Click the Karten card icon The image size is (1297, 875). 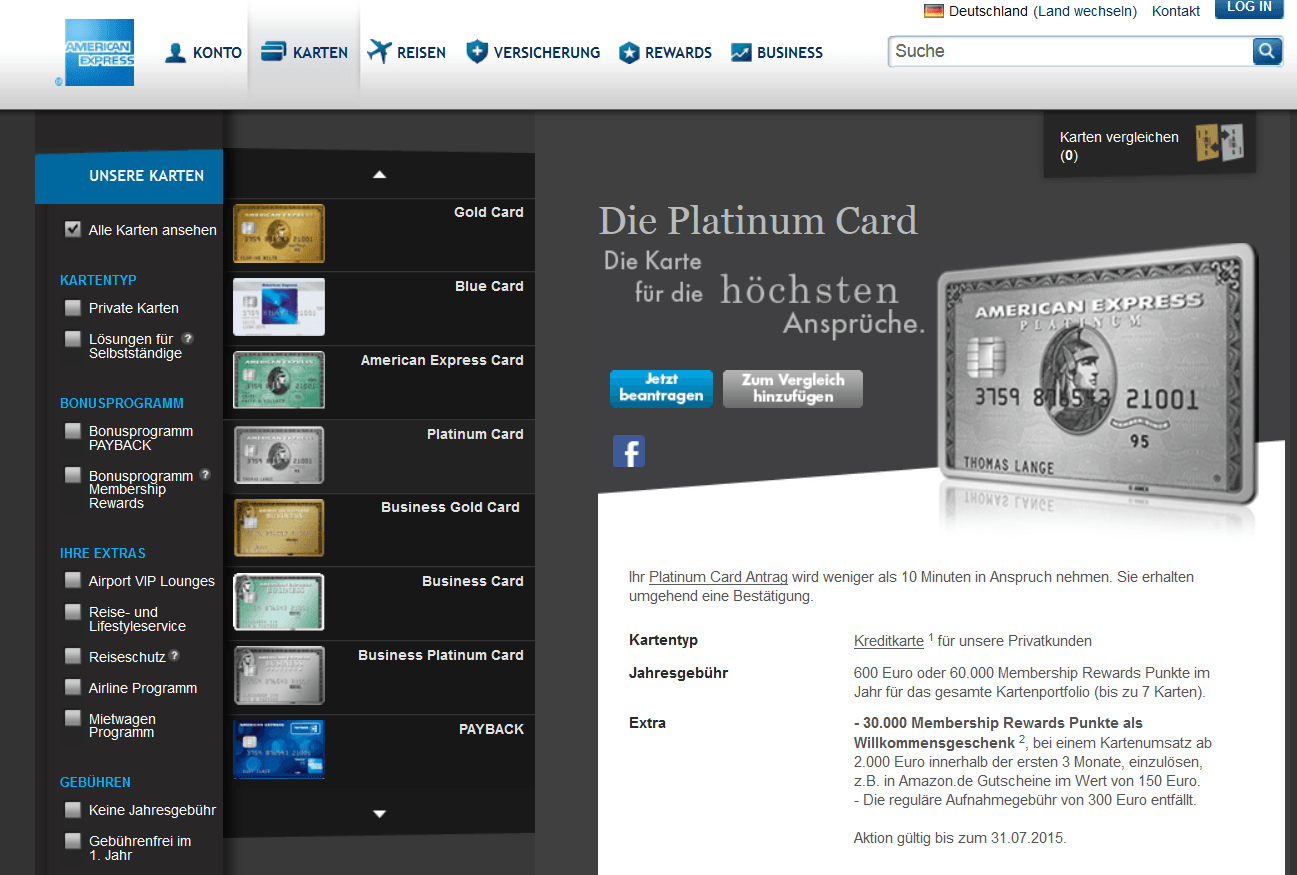coord(273,52)
